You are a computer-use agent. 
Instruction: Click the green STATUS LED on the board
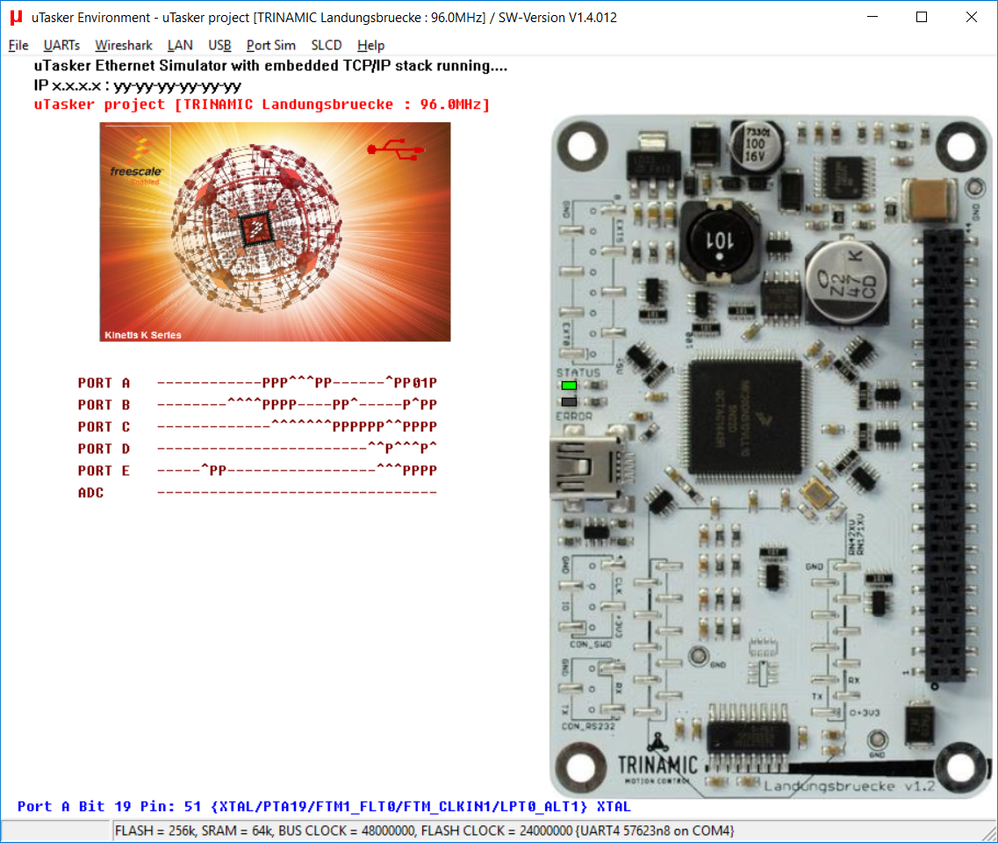569,385
